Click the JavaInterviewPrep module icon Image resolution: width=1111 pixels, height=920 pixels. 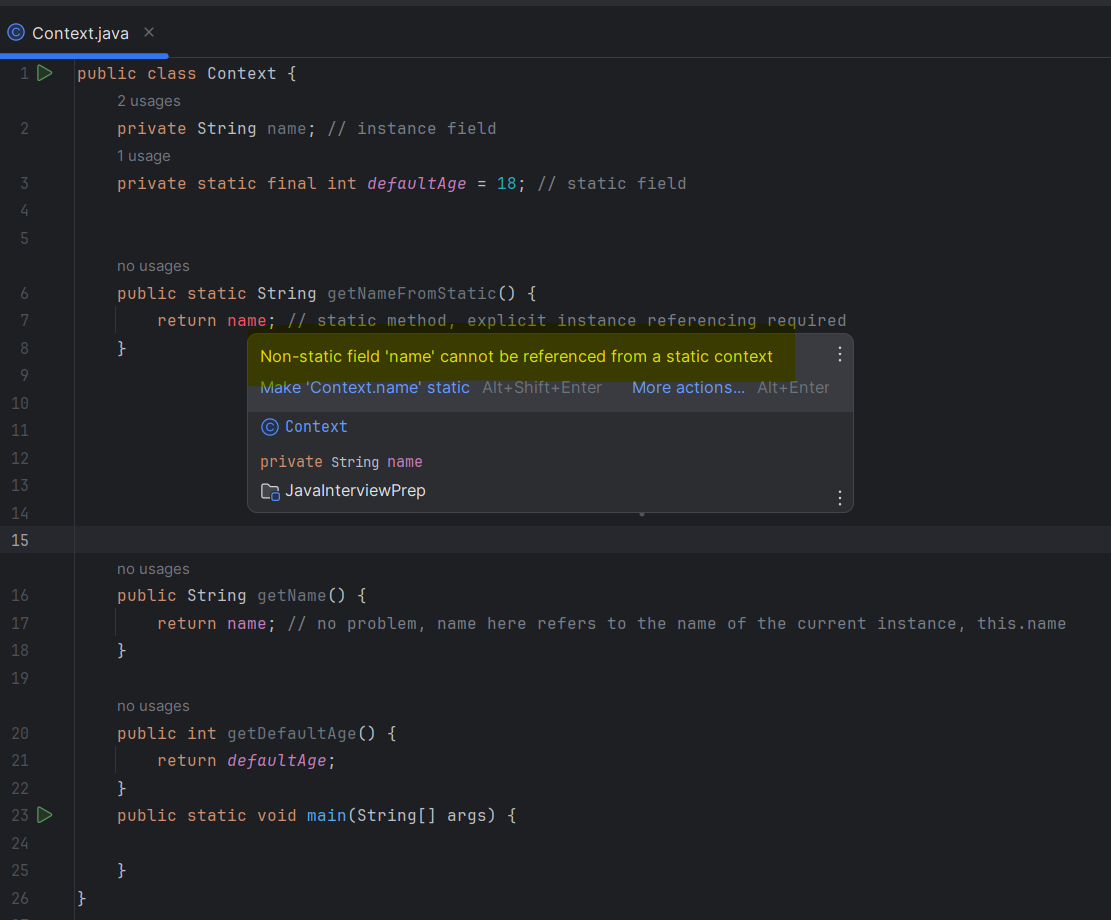point(270,491)
